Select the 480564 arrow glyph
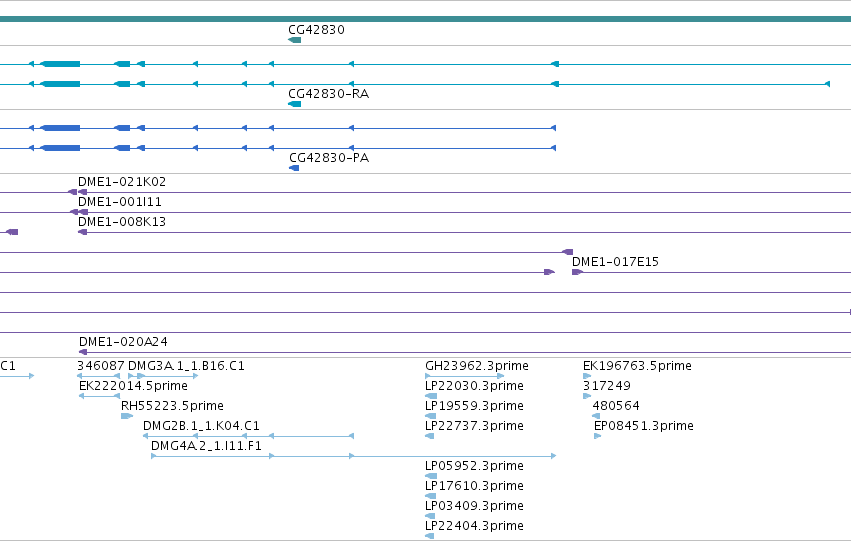 tap(596, 416)
